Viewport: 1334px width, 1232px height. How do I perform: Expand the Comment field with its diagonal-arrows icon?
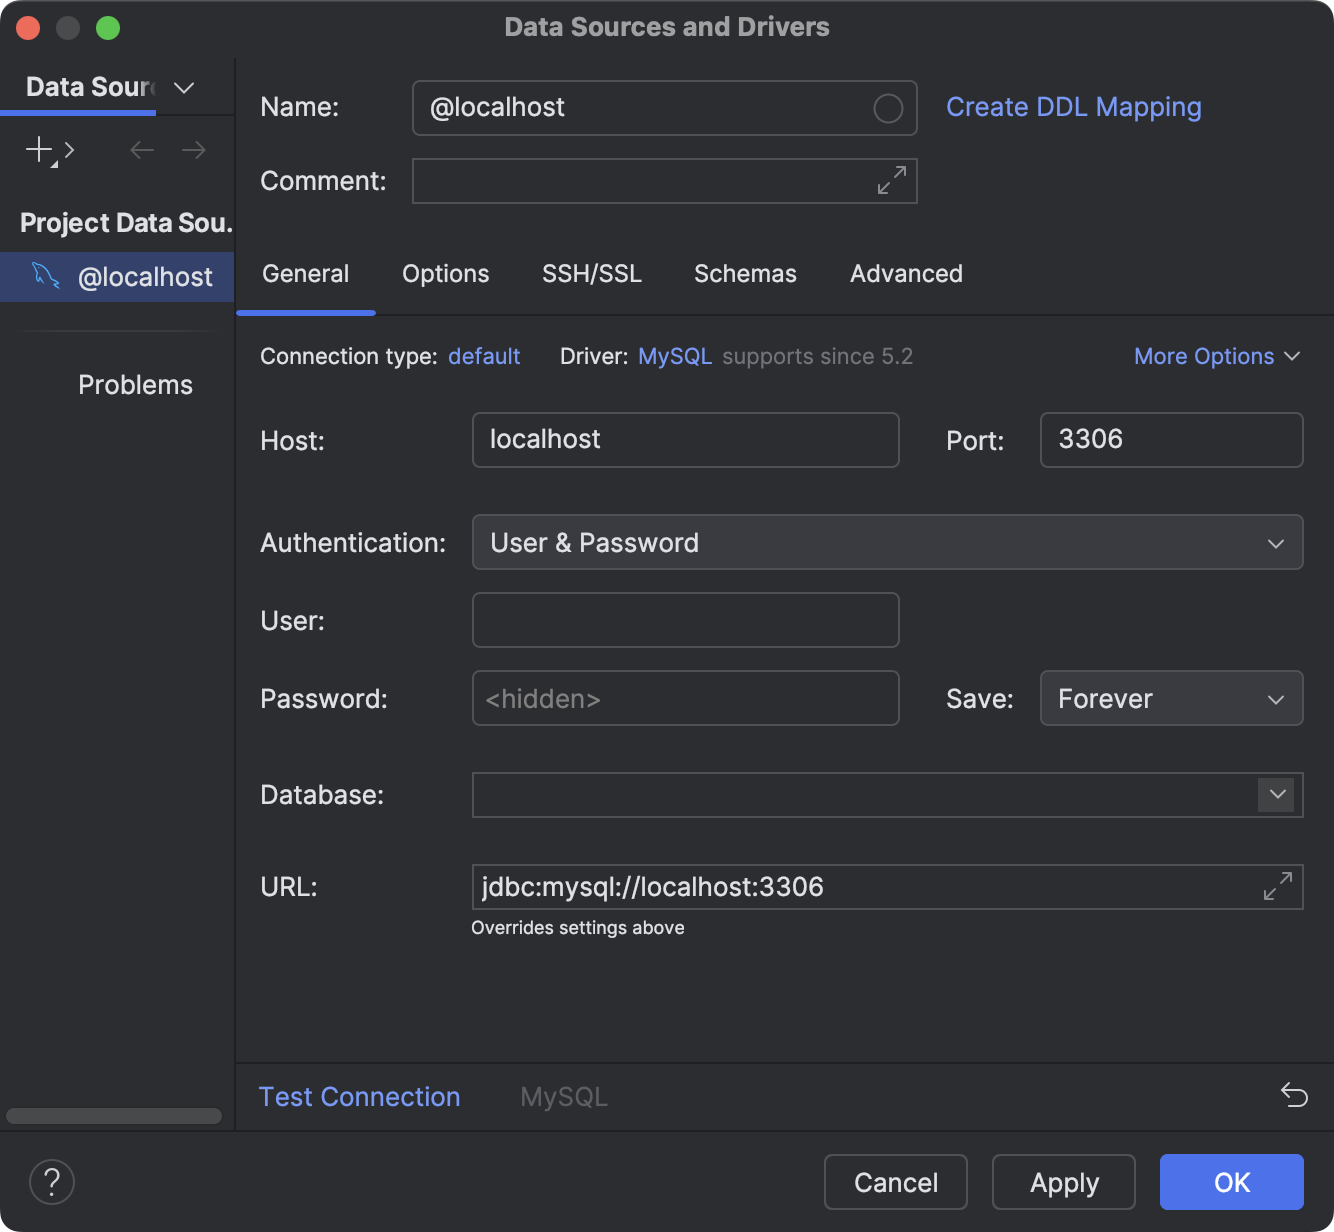pos(891,181)
